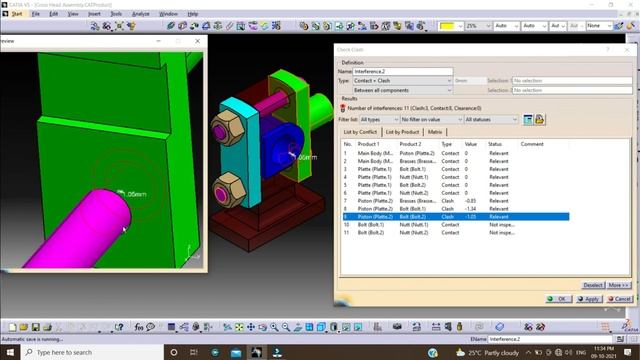Screen dimensions: 640x360
Task: Open the Edit menu
Action: click(54, 14)
